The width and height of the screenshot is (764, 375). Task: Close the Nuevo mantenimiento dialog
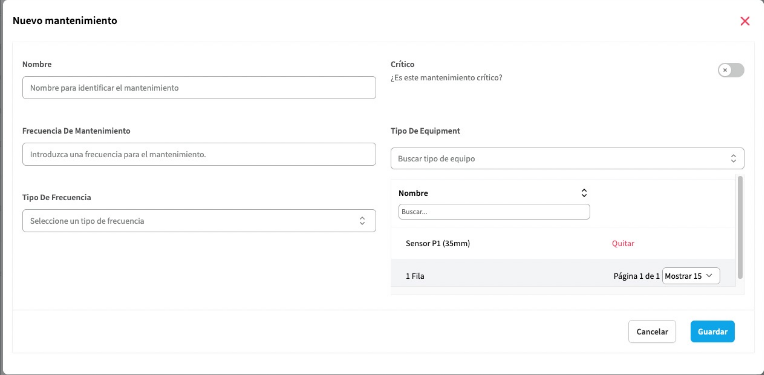tap(745, 21)
